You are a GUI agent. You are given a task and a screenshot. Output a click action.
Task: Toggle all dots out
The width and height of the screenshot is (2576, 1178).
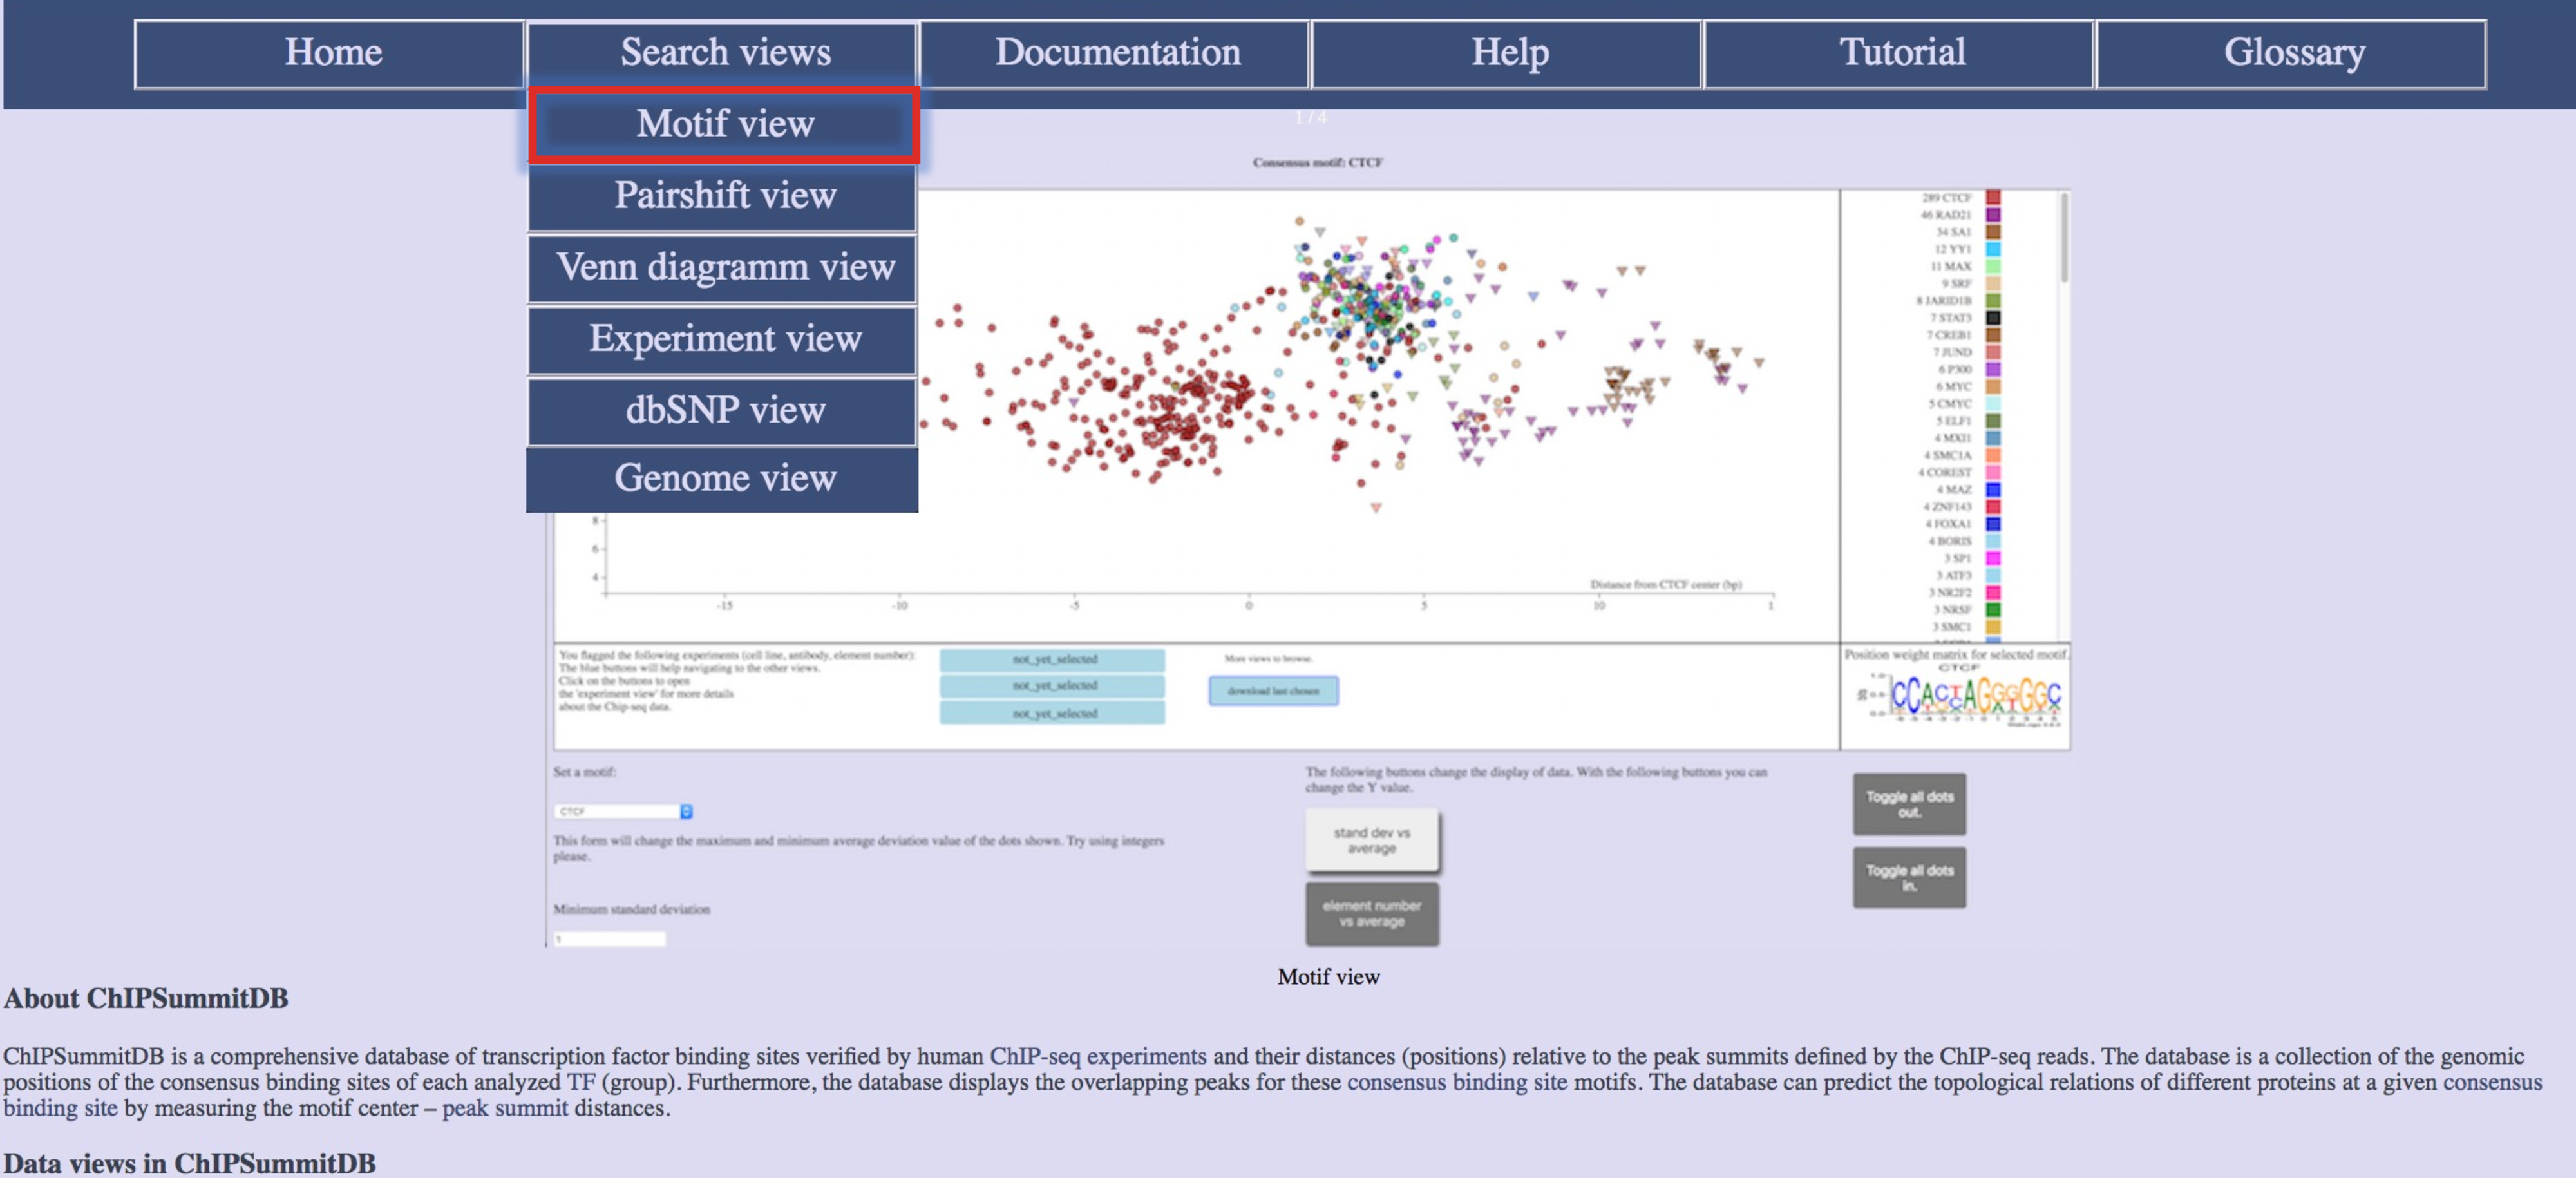click(x=1909, y=804)
